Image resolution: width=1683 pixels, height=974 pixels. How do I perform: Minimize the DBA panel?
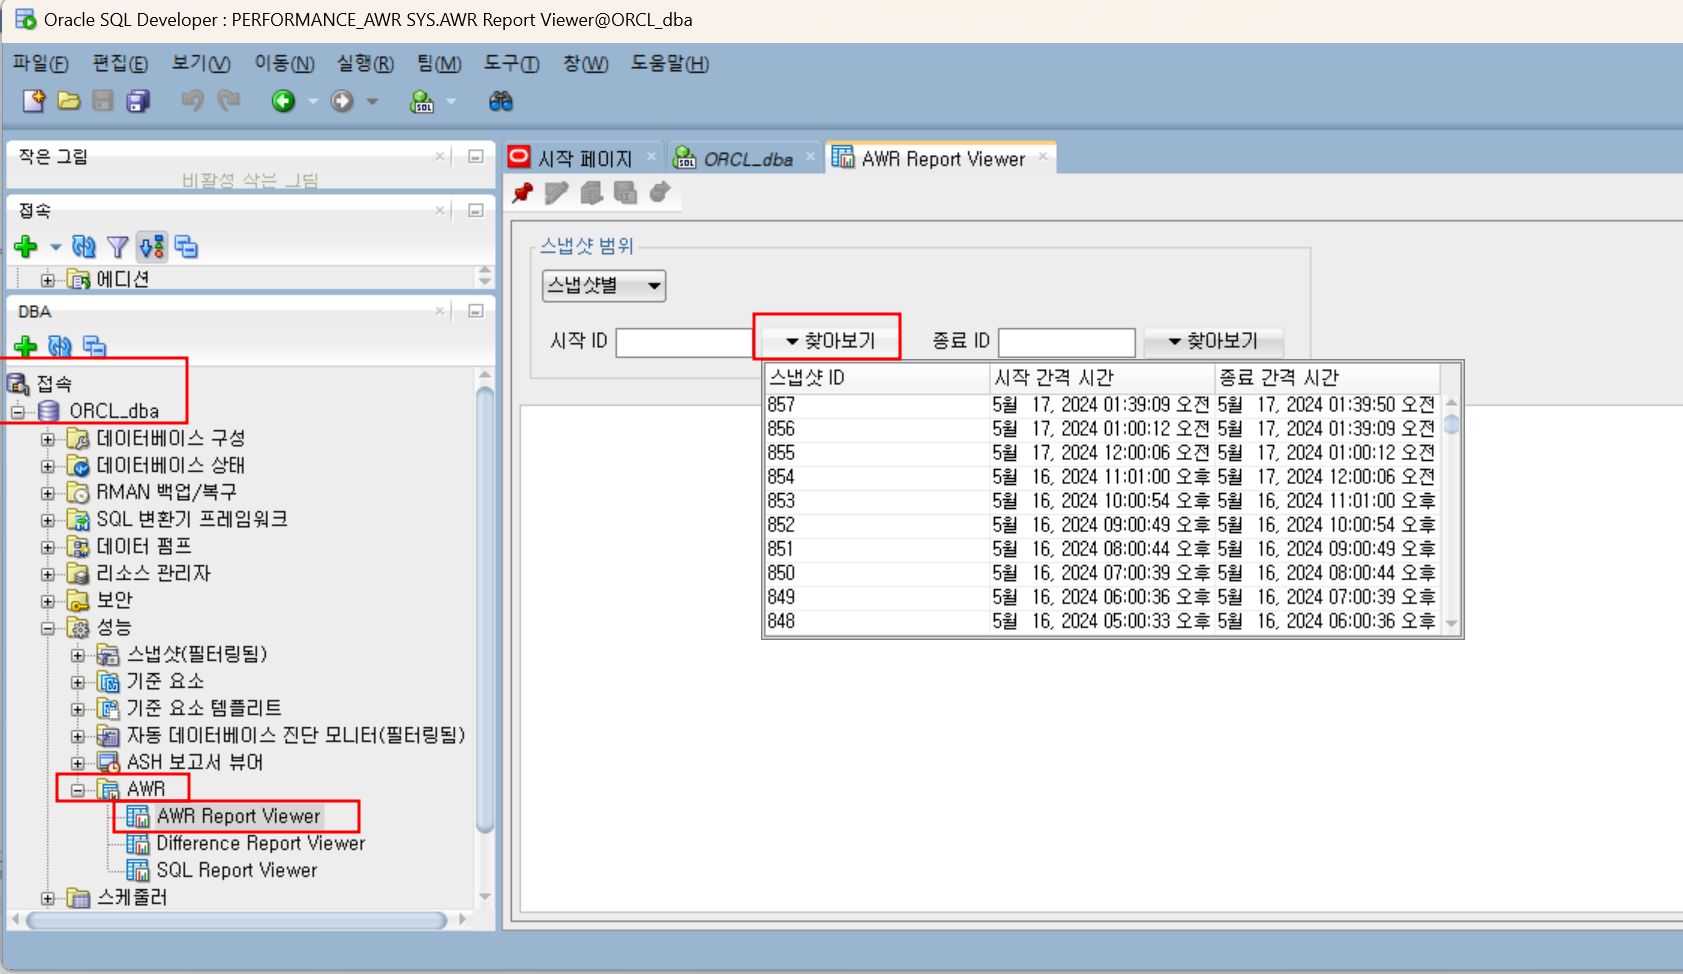pyautogui.click(x=476, y=311)
